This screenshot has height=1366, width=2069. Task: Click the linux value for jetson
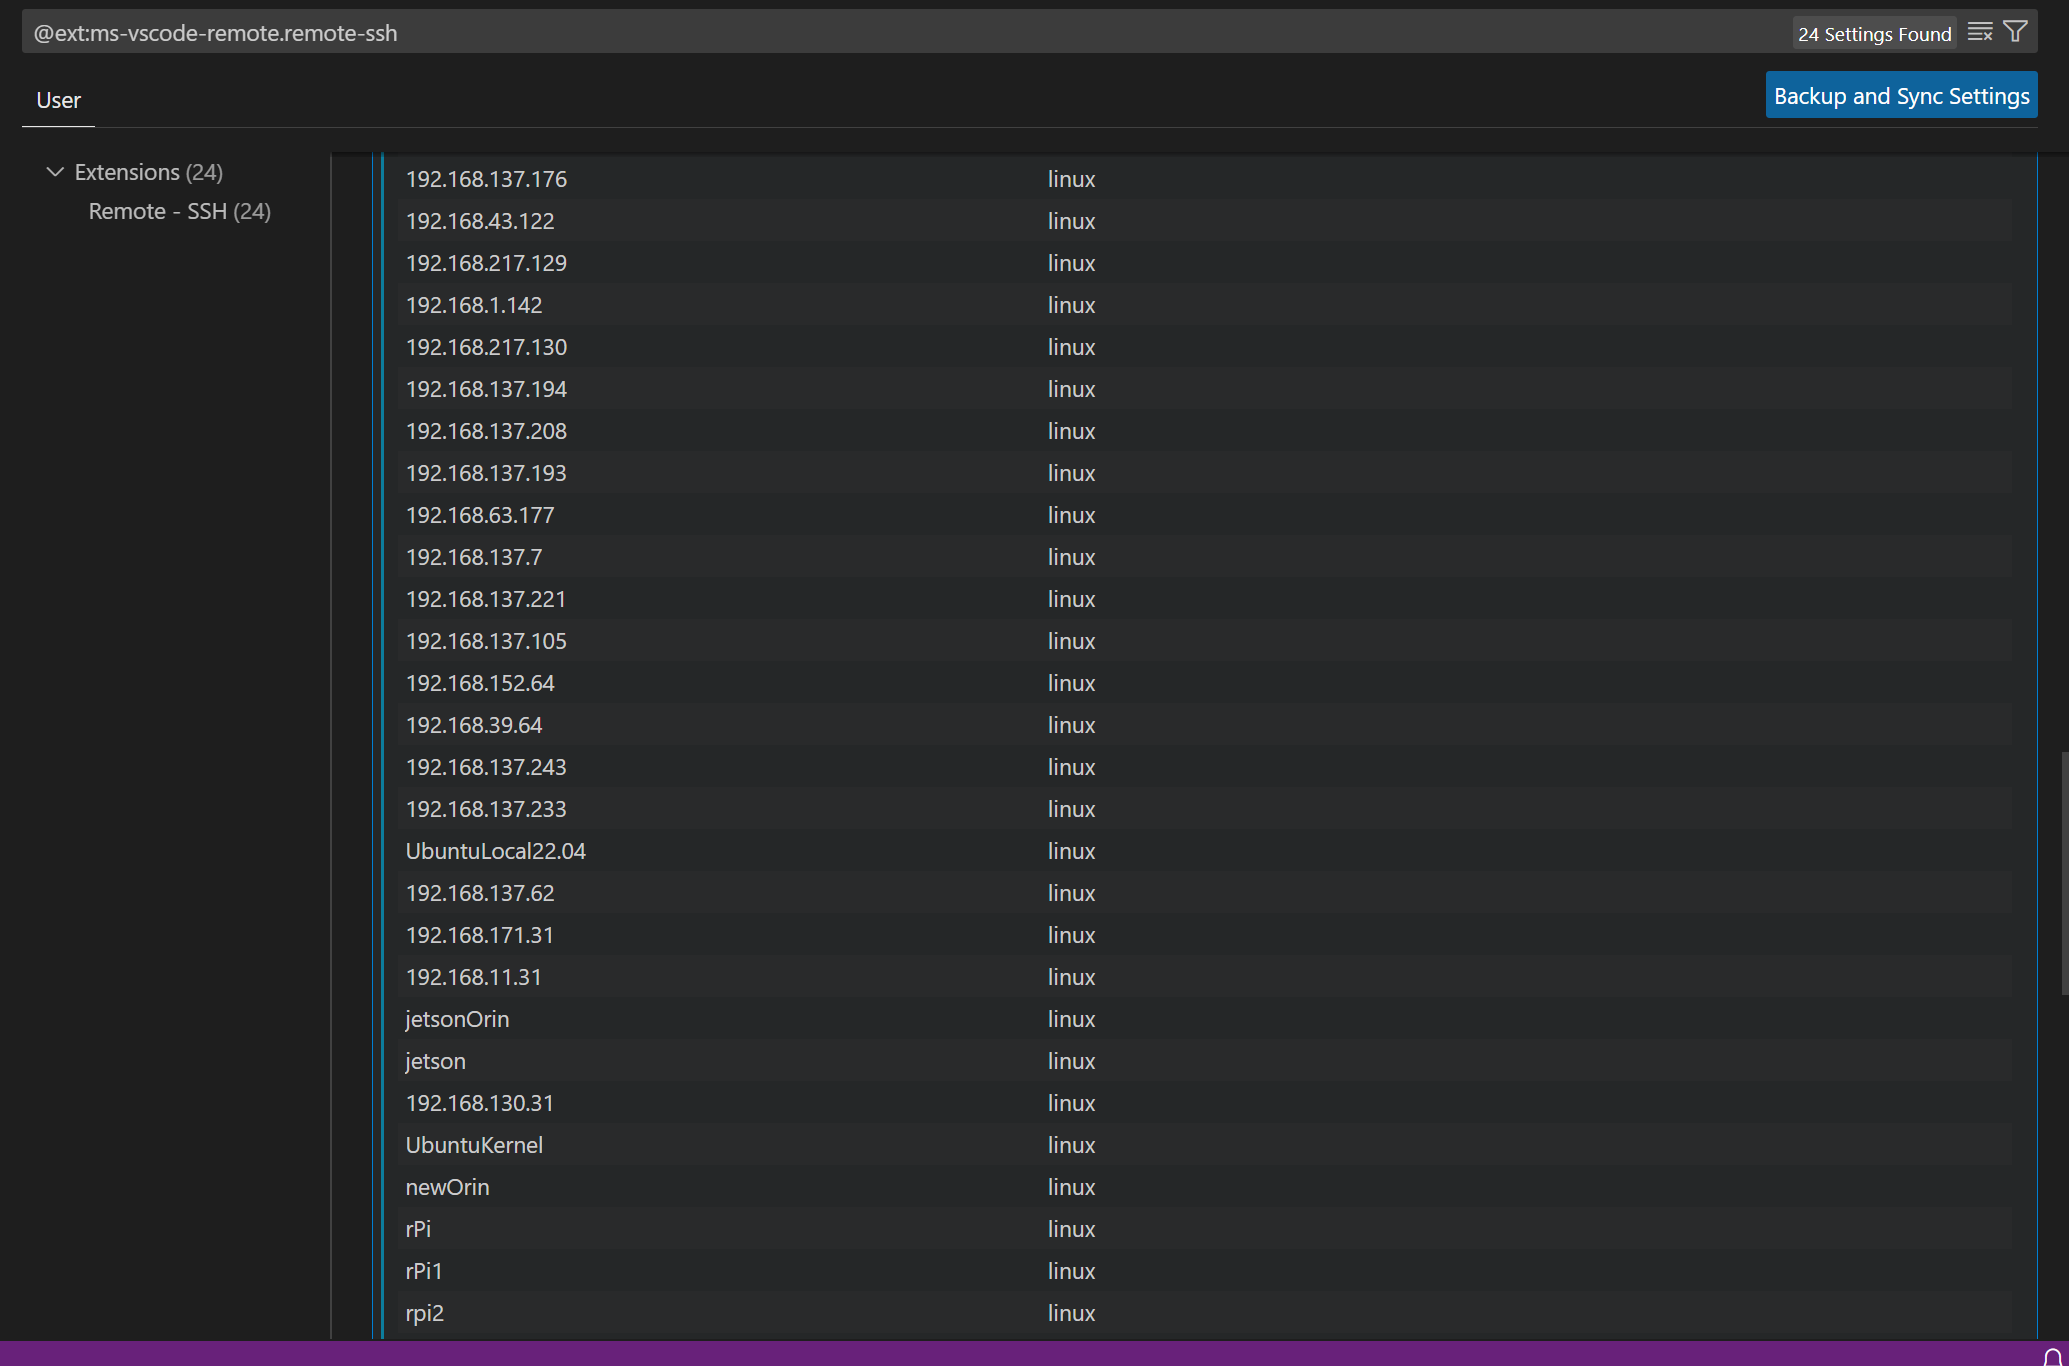click(x=1071, y=1061)
